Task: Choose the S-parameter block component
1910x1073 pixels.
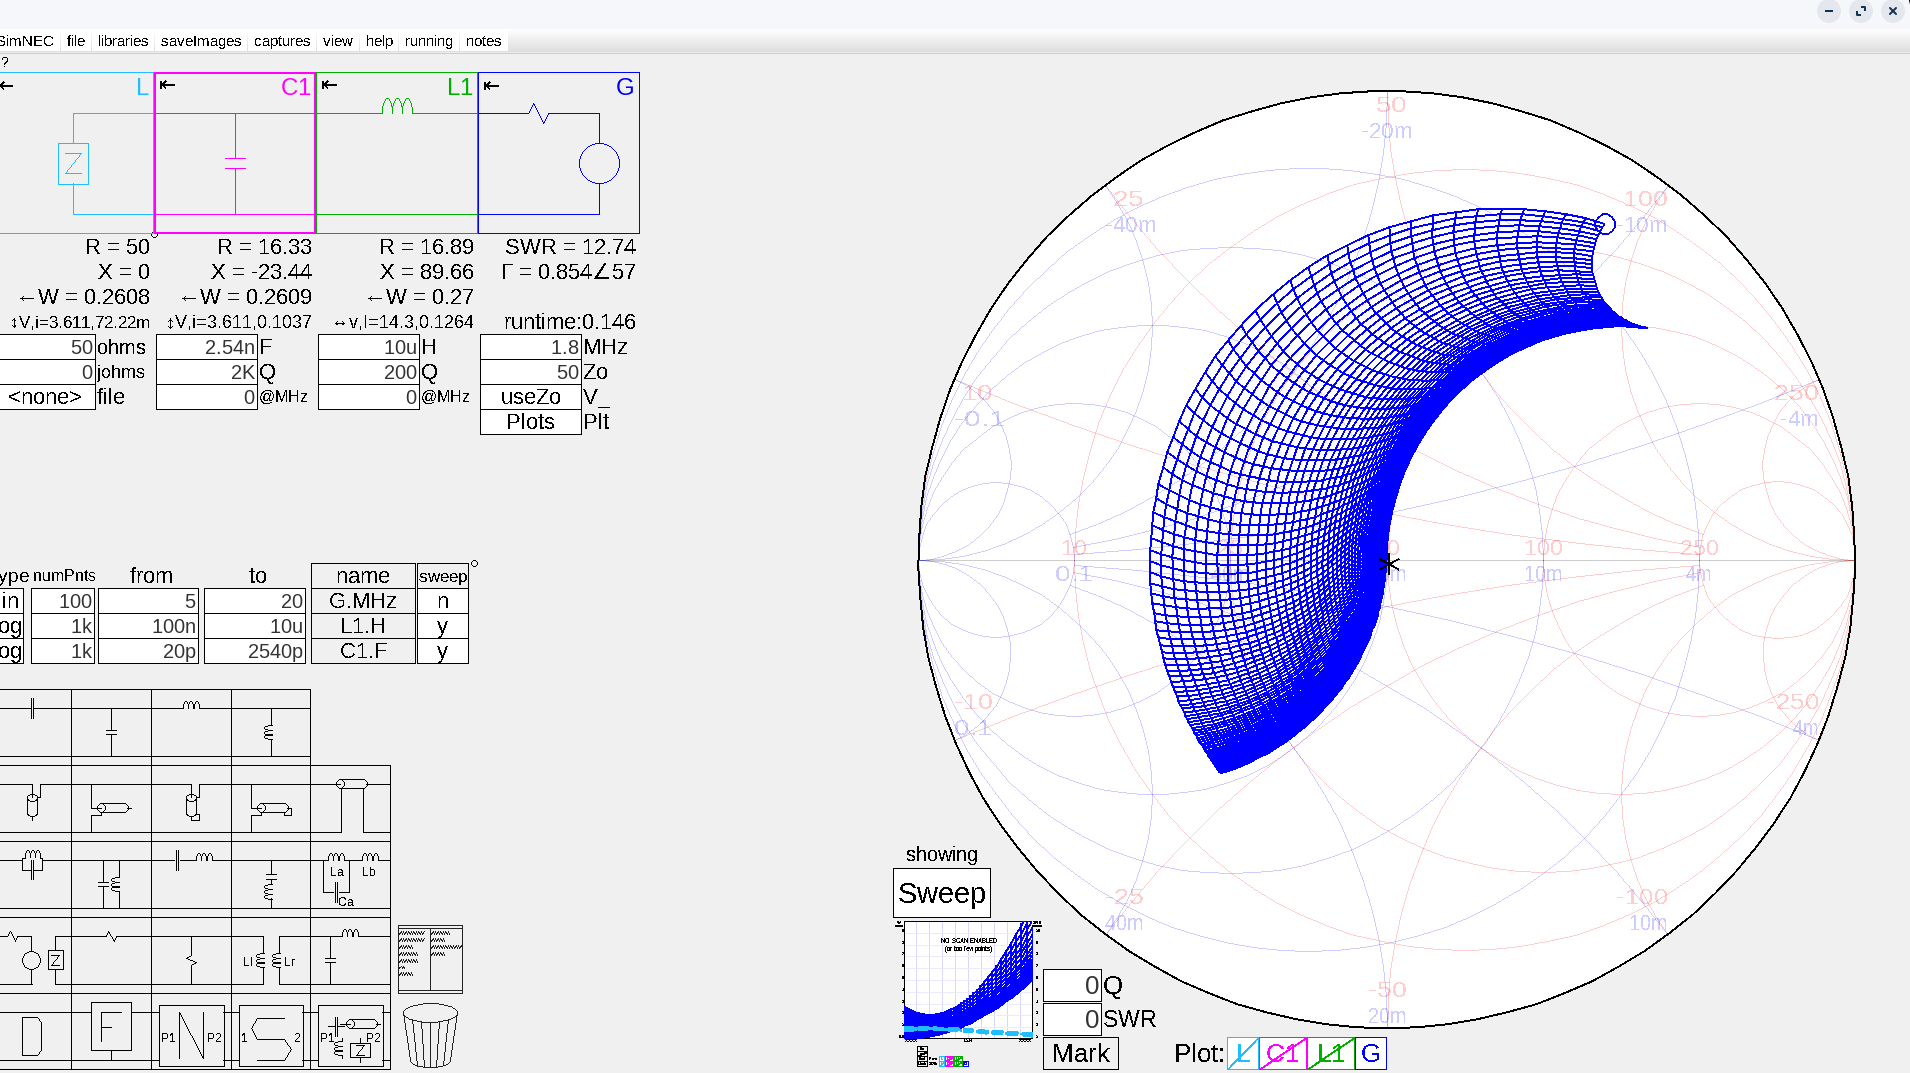Action: pyautogui.click(x=270, y=1036)
